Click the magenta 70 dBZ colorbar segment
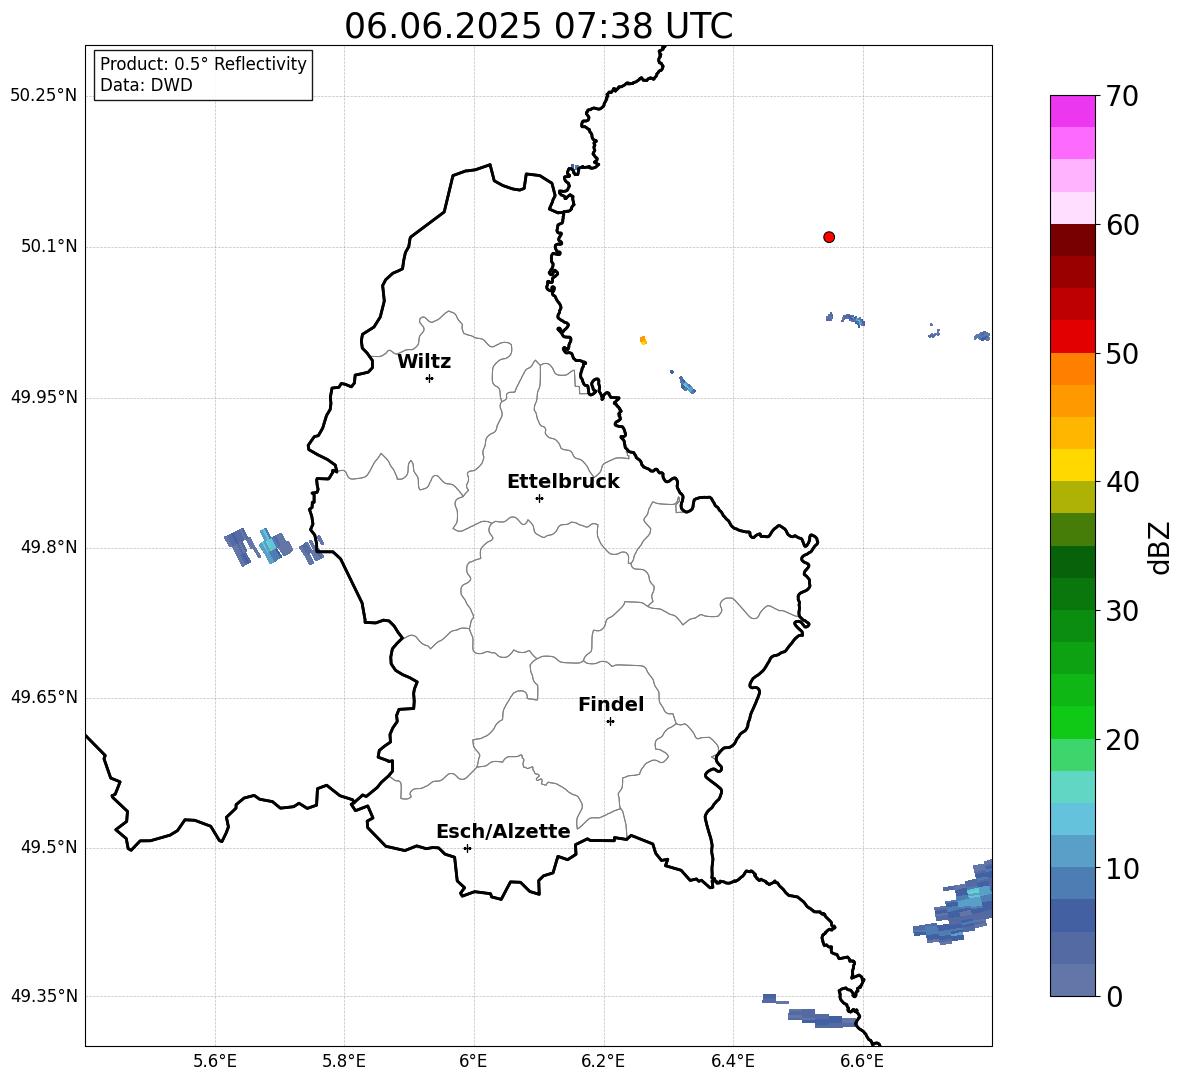1184x1081 pixels. (1072, 111)
